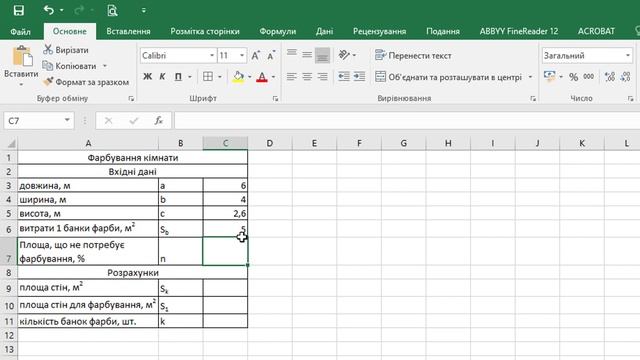Toggle italic К formatting
Screen dimensions: 640x360
[162, 77]
